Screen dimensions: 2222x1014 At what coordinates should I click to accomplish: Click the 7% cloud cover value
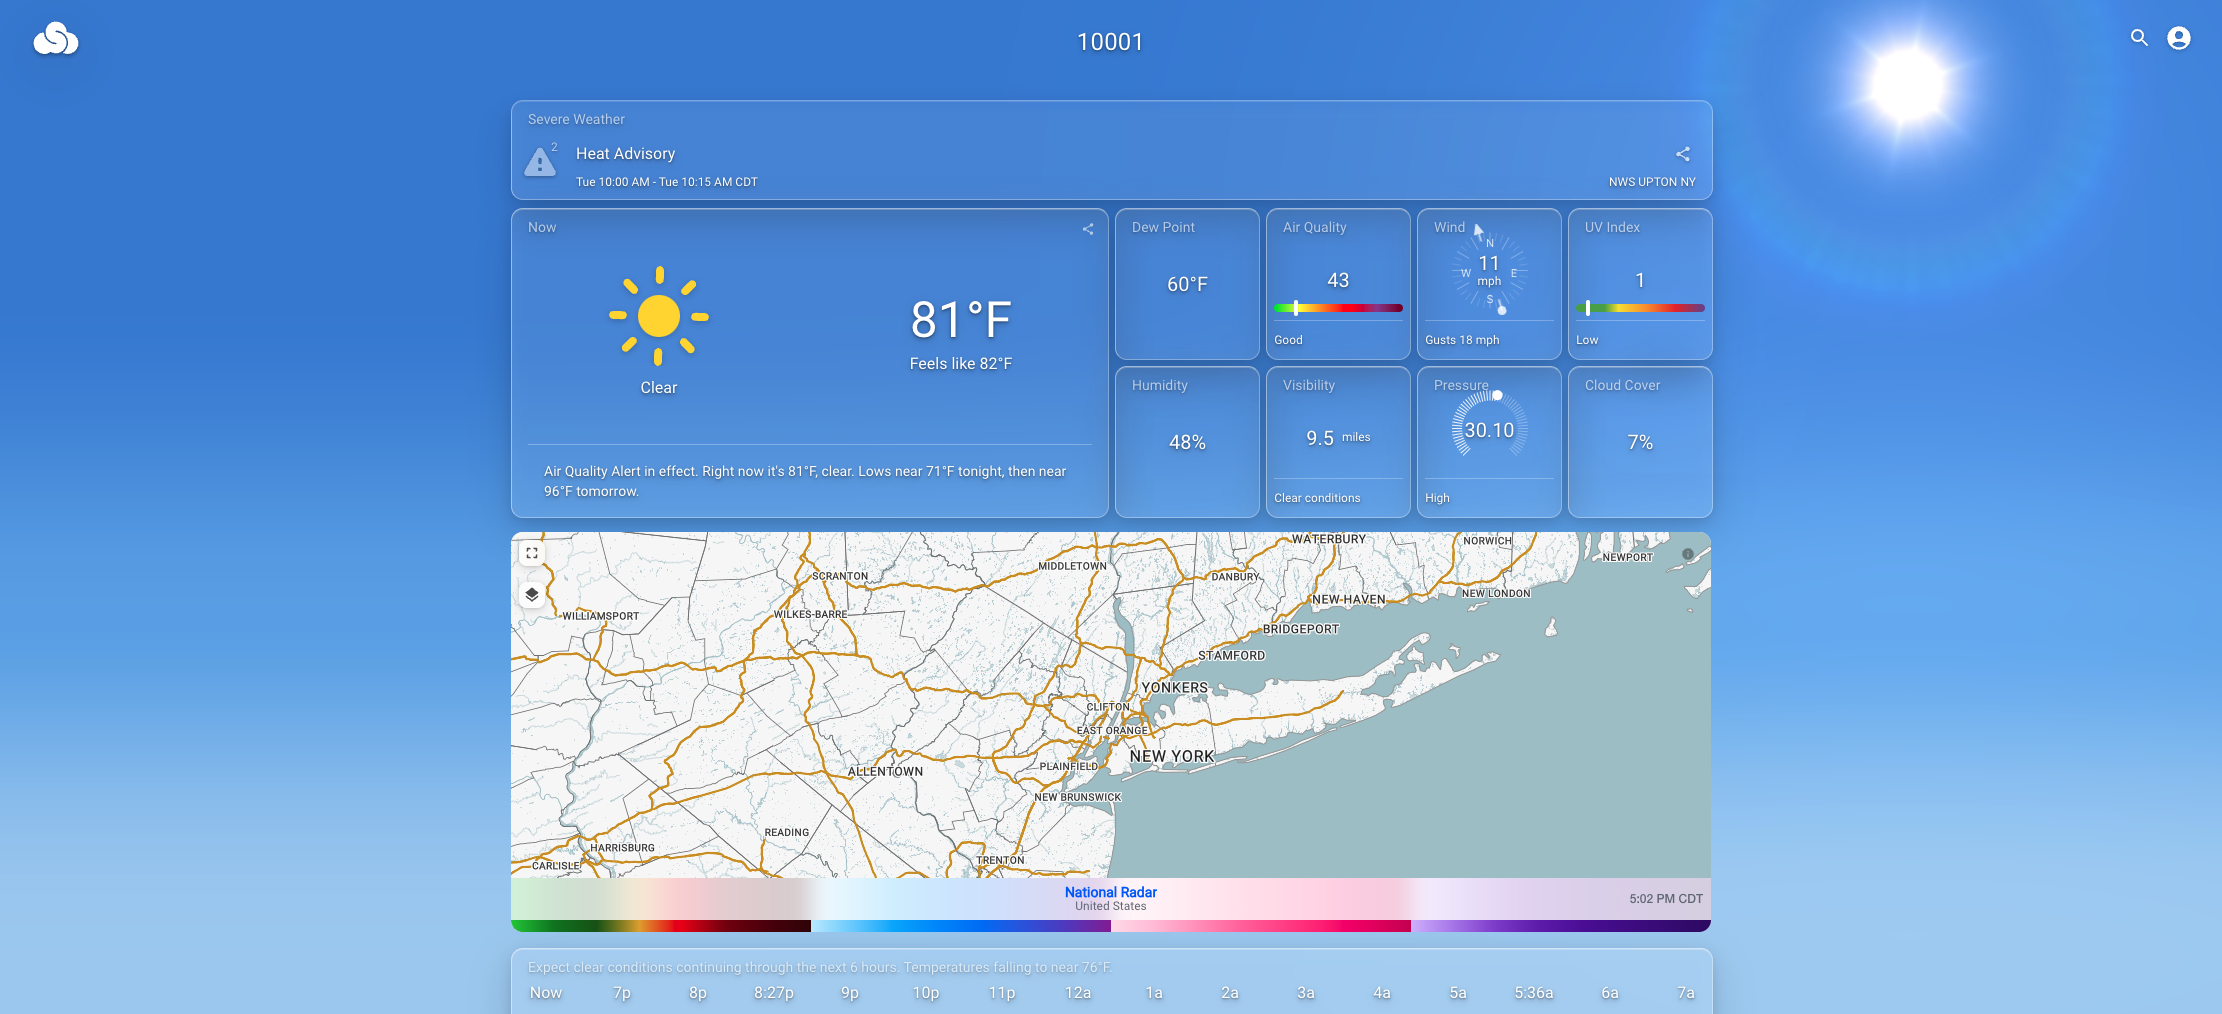pos(1640,442)
